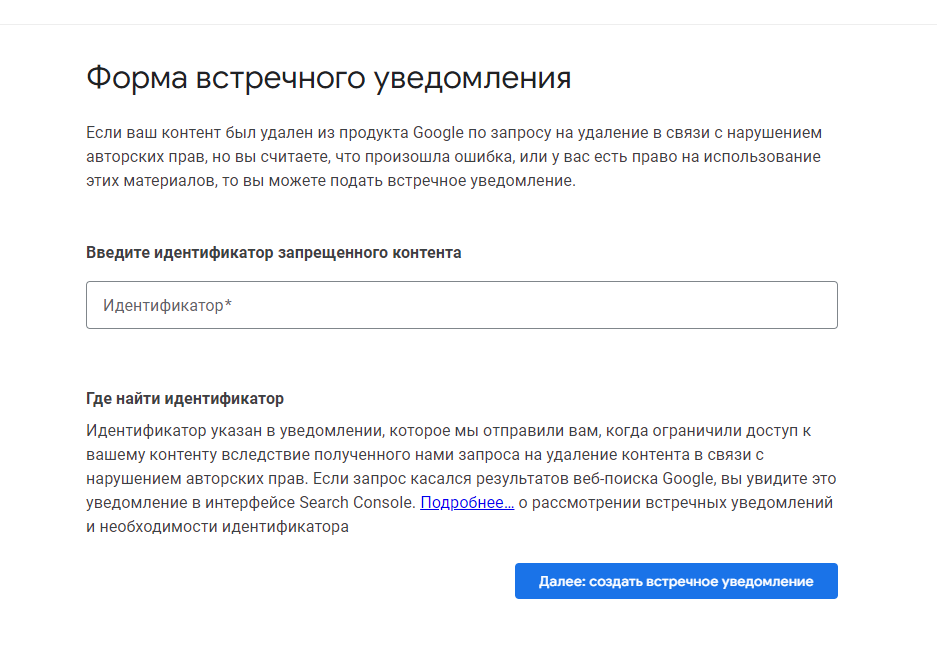937x655 pixels.
Task: Click the word Форма in the page title
Action: click(137, 78)
